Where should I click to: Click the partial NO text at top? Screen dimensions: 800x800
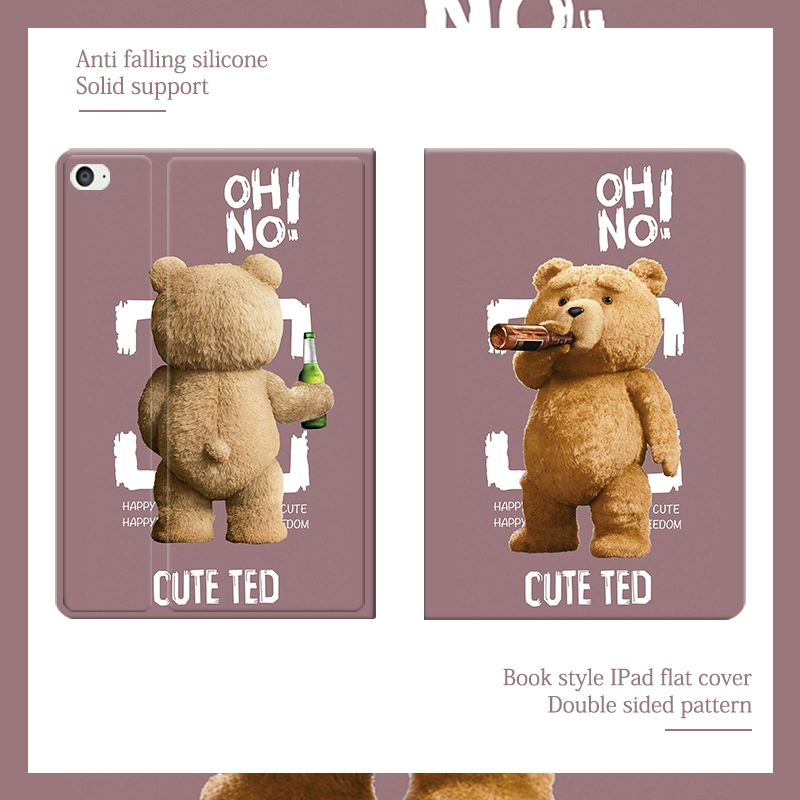click(515, 14)
